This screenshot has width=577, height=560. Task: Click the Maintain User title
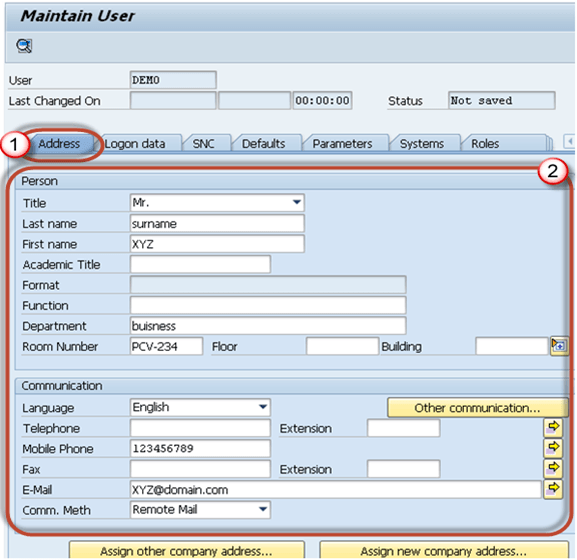[78, 16]
